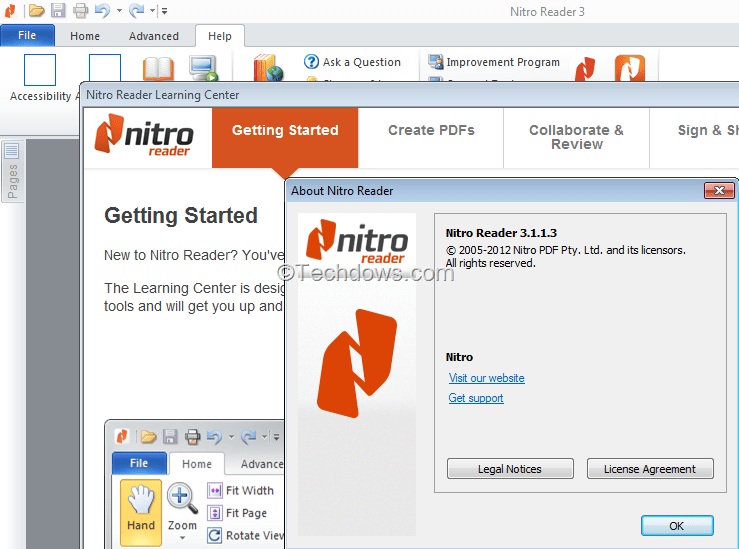Image resolution: width=739 pixels, height=549 pixels.
Task: Click Fit Page in Learning Center preview
Action: point(237,513)
